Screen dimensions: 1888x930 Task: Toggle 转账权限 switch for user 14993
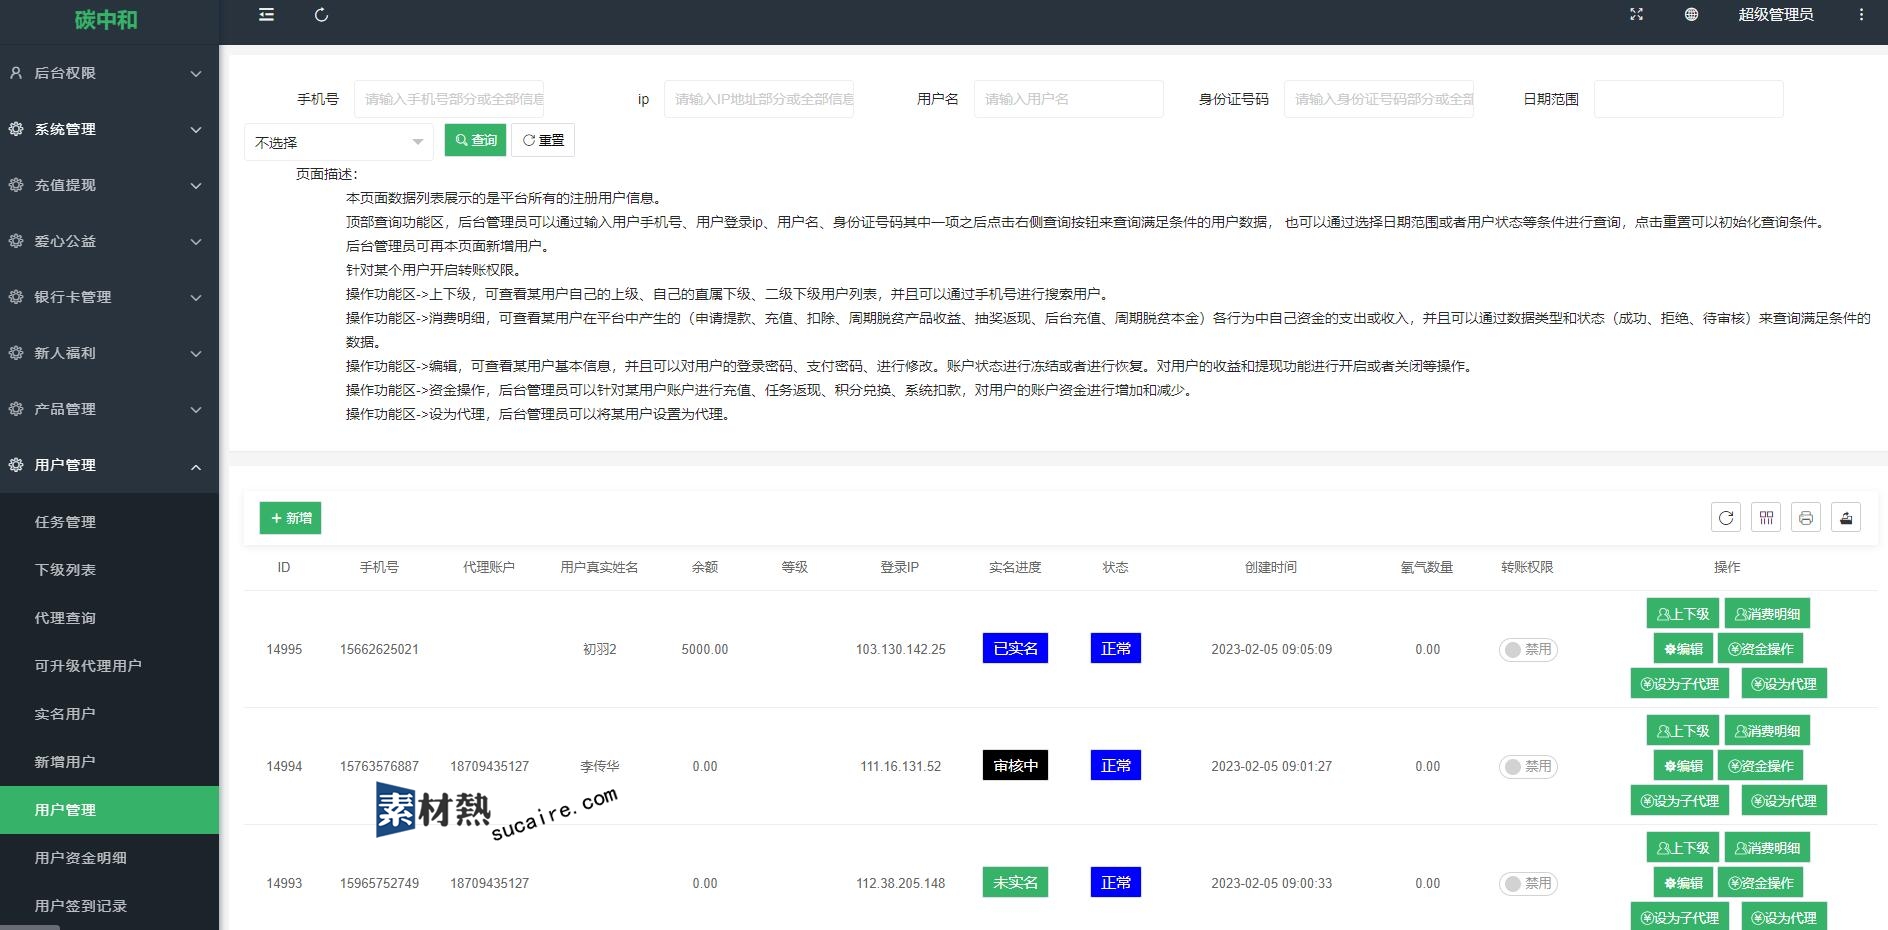click(x=1528, y=884)
